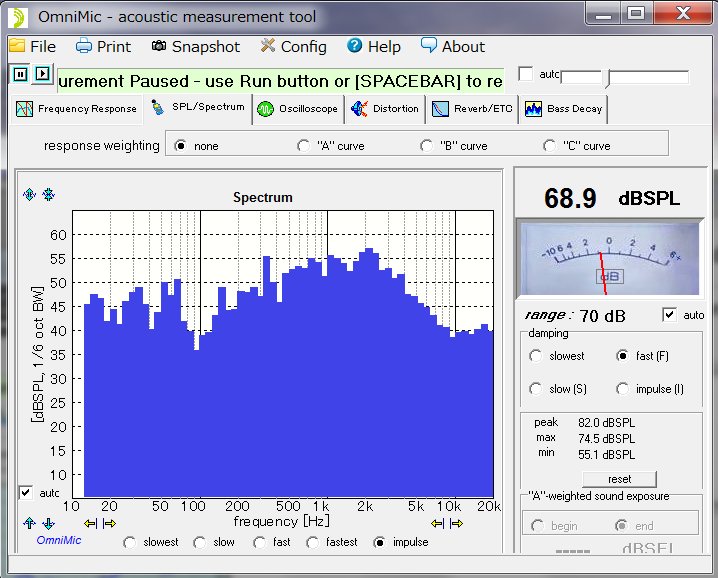Image resolution: width=718 pixels, height=578 pixels.
Task: Toggle the auto checkbox below the graph axis
Action: tap(25, 493)
